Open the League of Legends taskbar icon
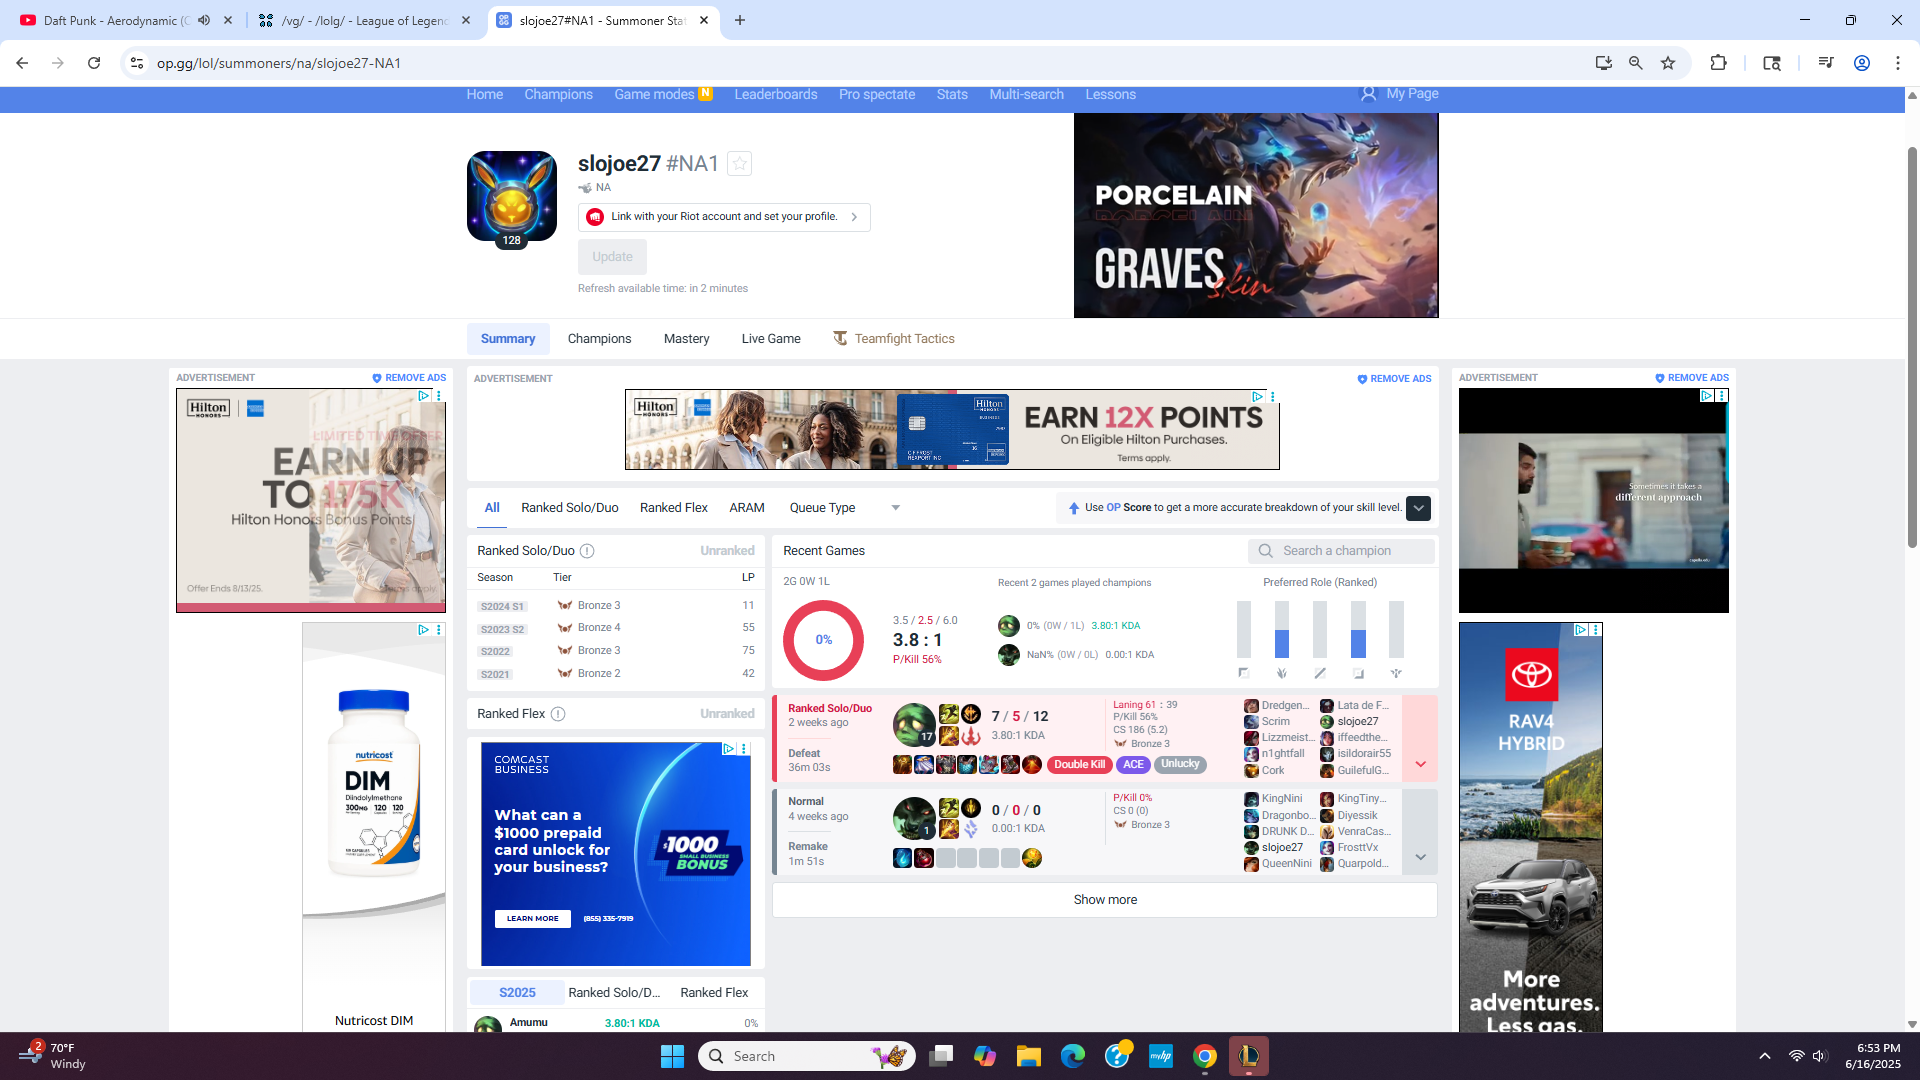Viewport: 1920px width, 1080px height. (x=1248, y=1056)
